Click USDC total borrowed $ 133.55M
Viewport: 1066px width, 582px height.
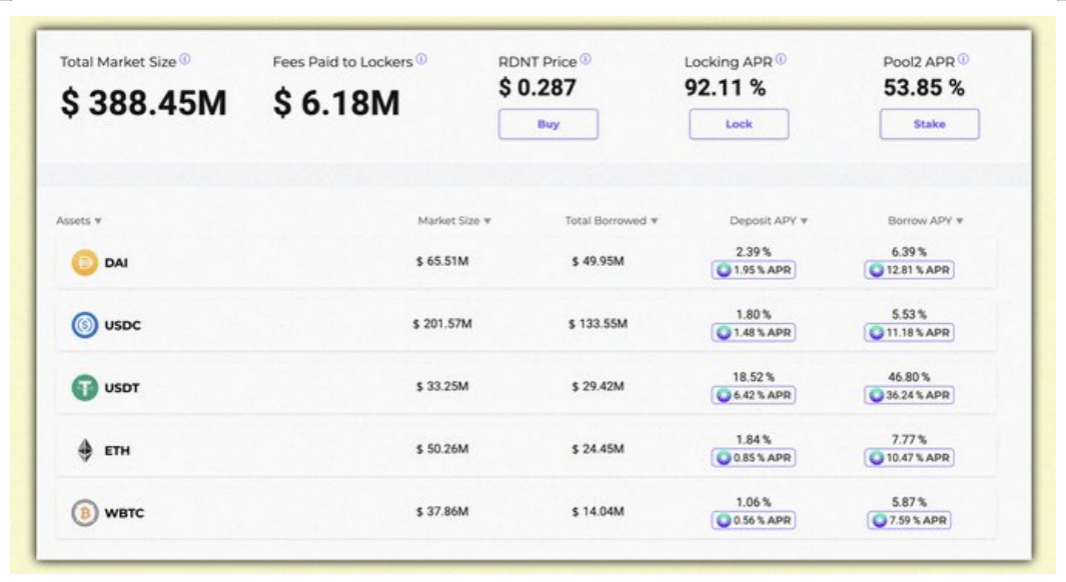click(598, 324)
